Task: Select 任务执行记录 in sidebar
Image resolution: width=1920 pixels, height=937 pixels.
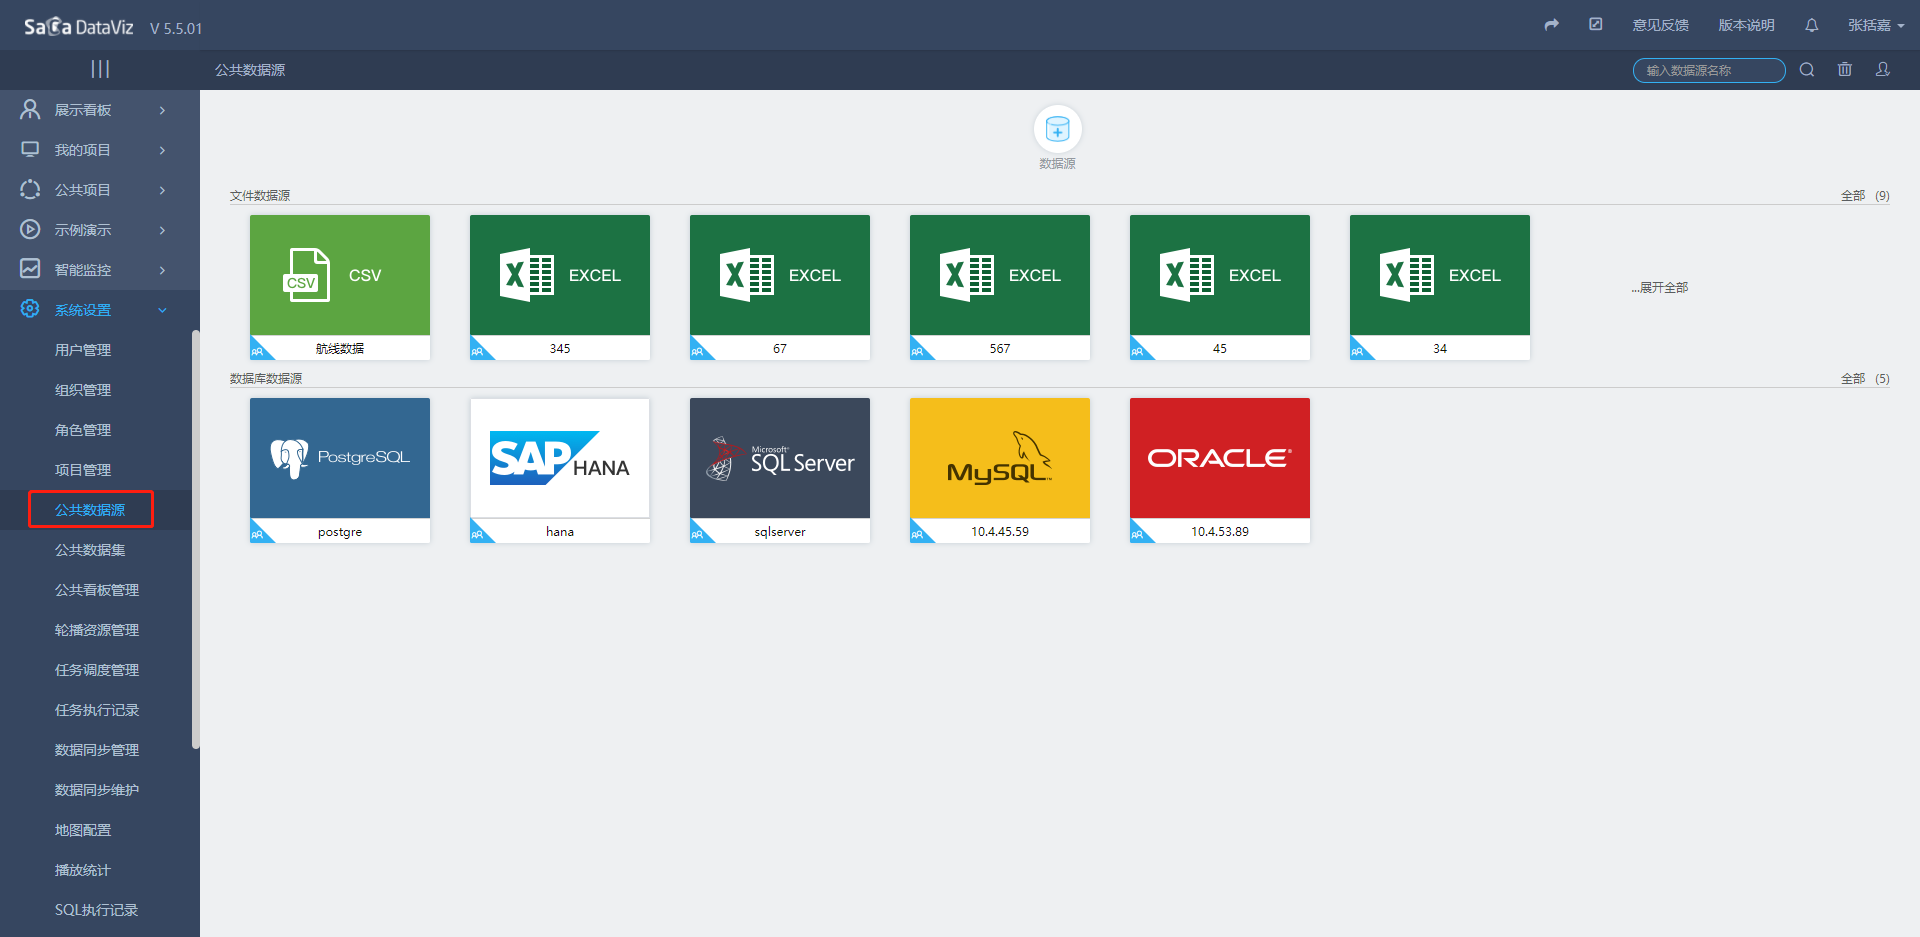Action: click(x=97, y=710)
